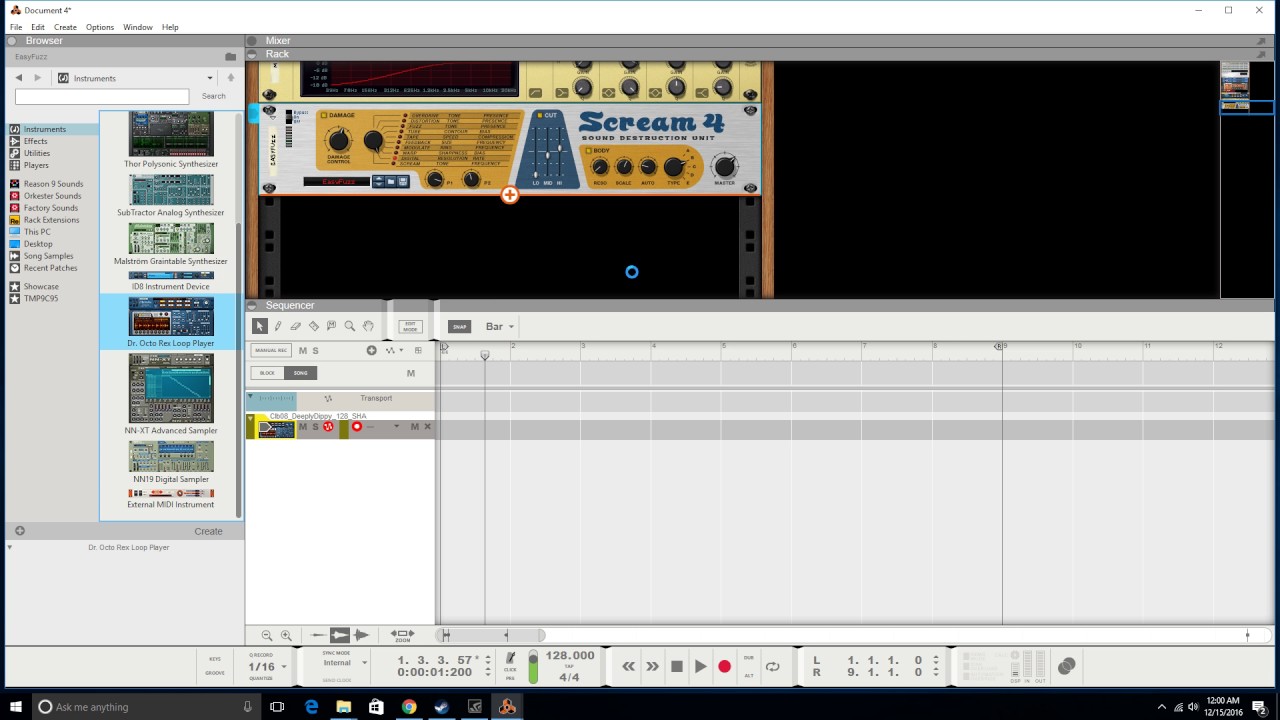Click the add track plus icon

pyautogui.click(x=371, y=350)
